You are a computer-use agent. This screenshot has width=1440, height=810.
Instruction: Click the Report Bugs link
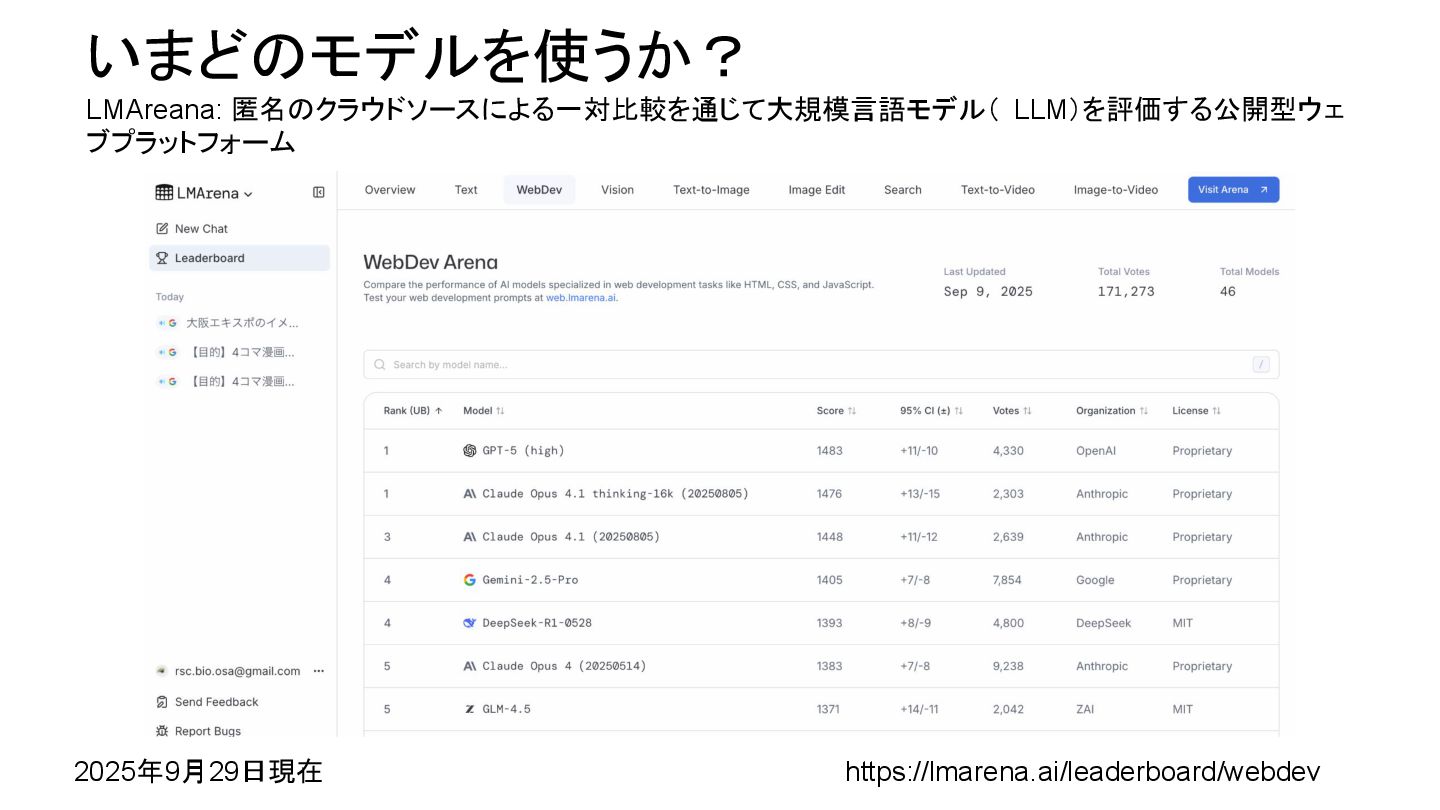coord(208,731)
